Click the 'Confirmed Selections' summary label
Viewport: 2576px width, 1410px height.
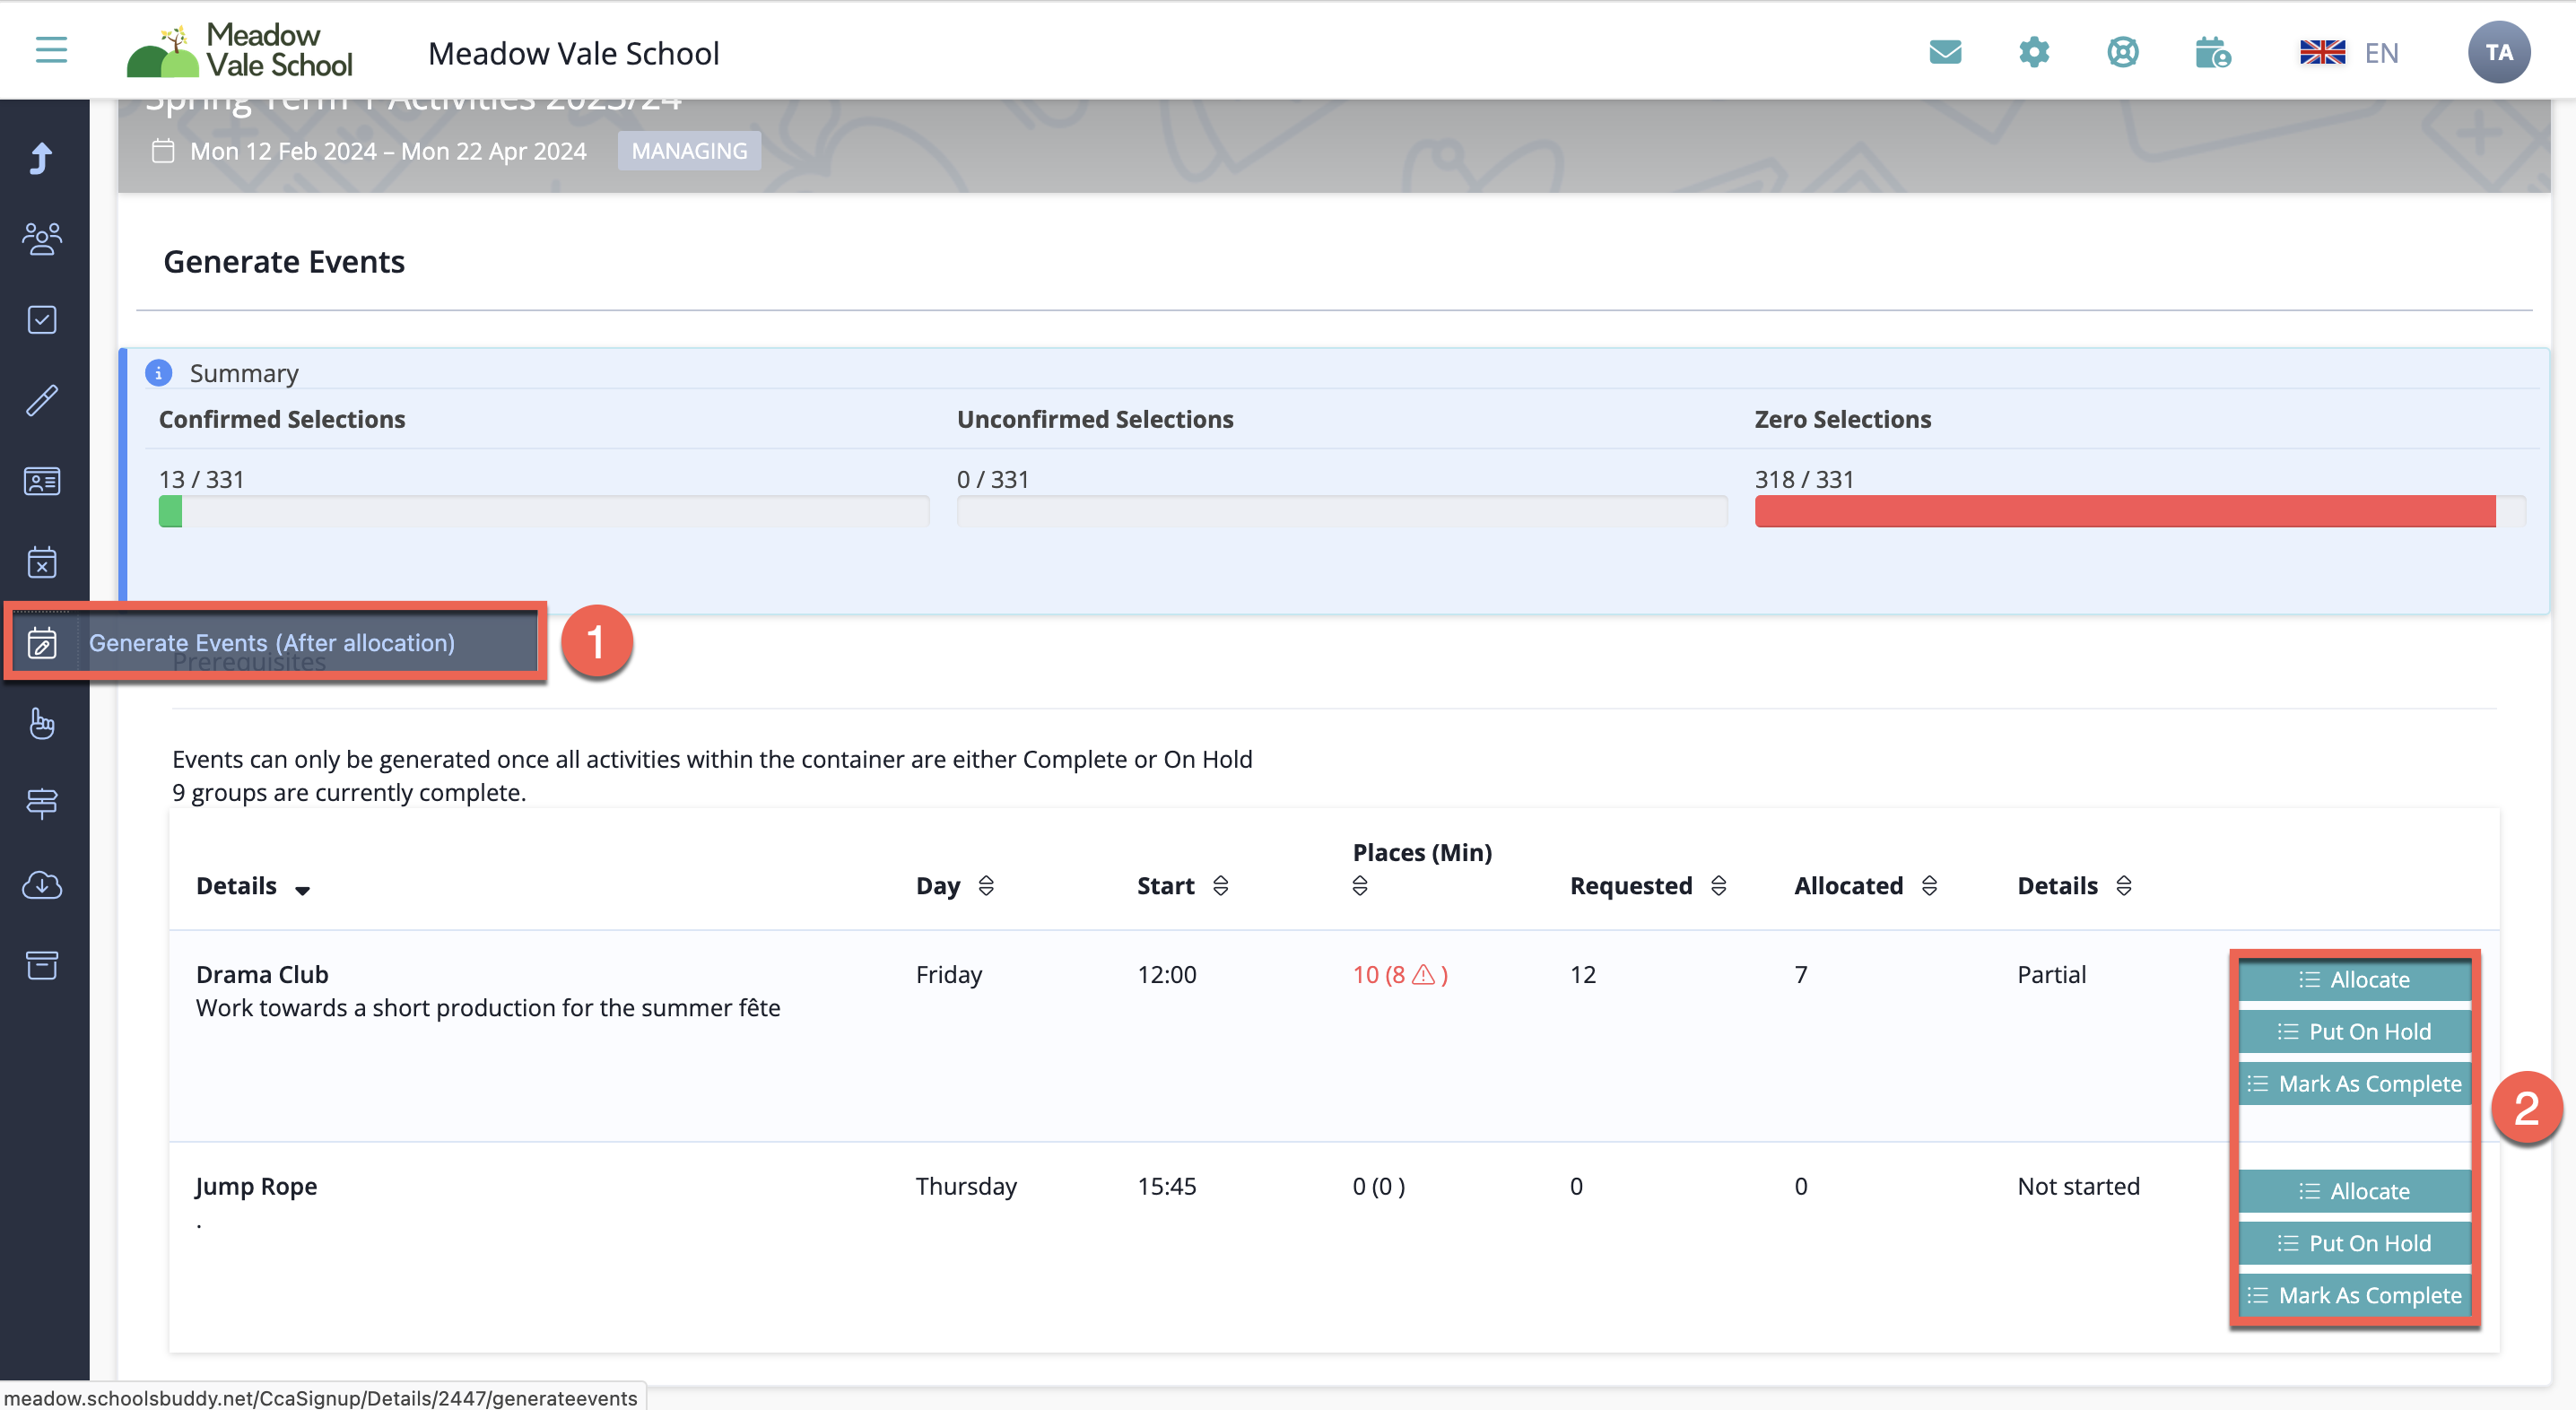click(282, 419)
